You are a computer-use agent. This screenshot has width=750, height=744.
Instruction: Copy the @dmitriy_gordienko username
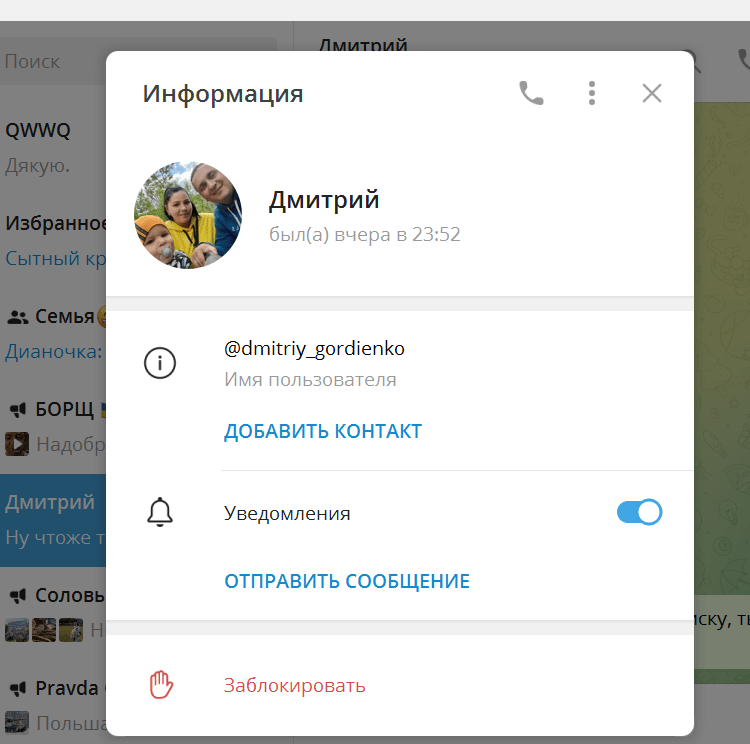pyautogui.click(x=314, y=348)
